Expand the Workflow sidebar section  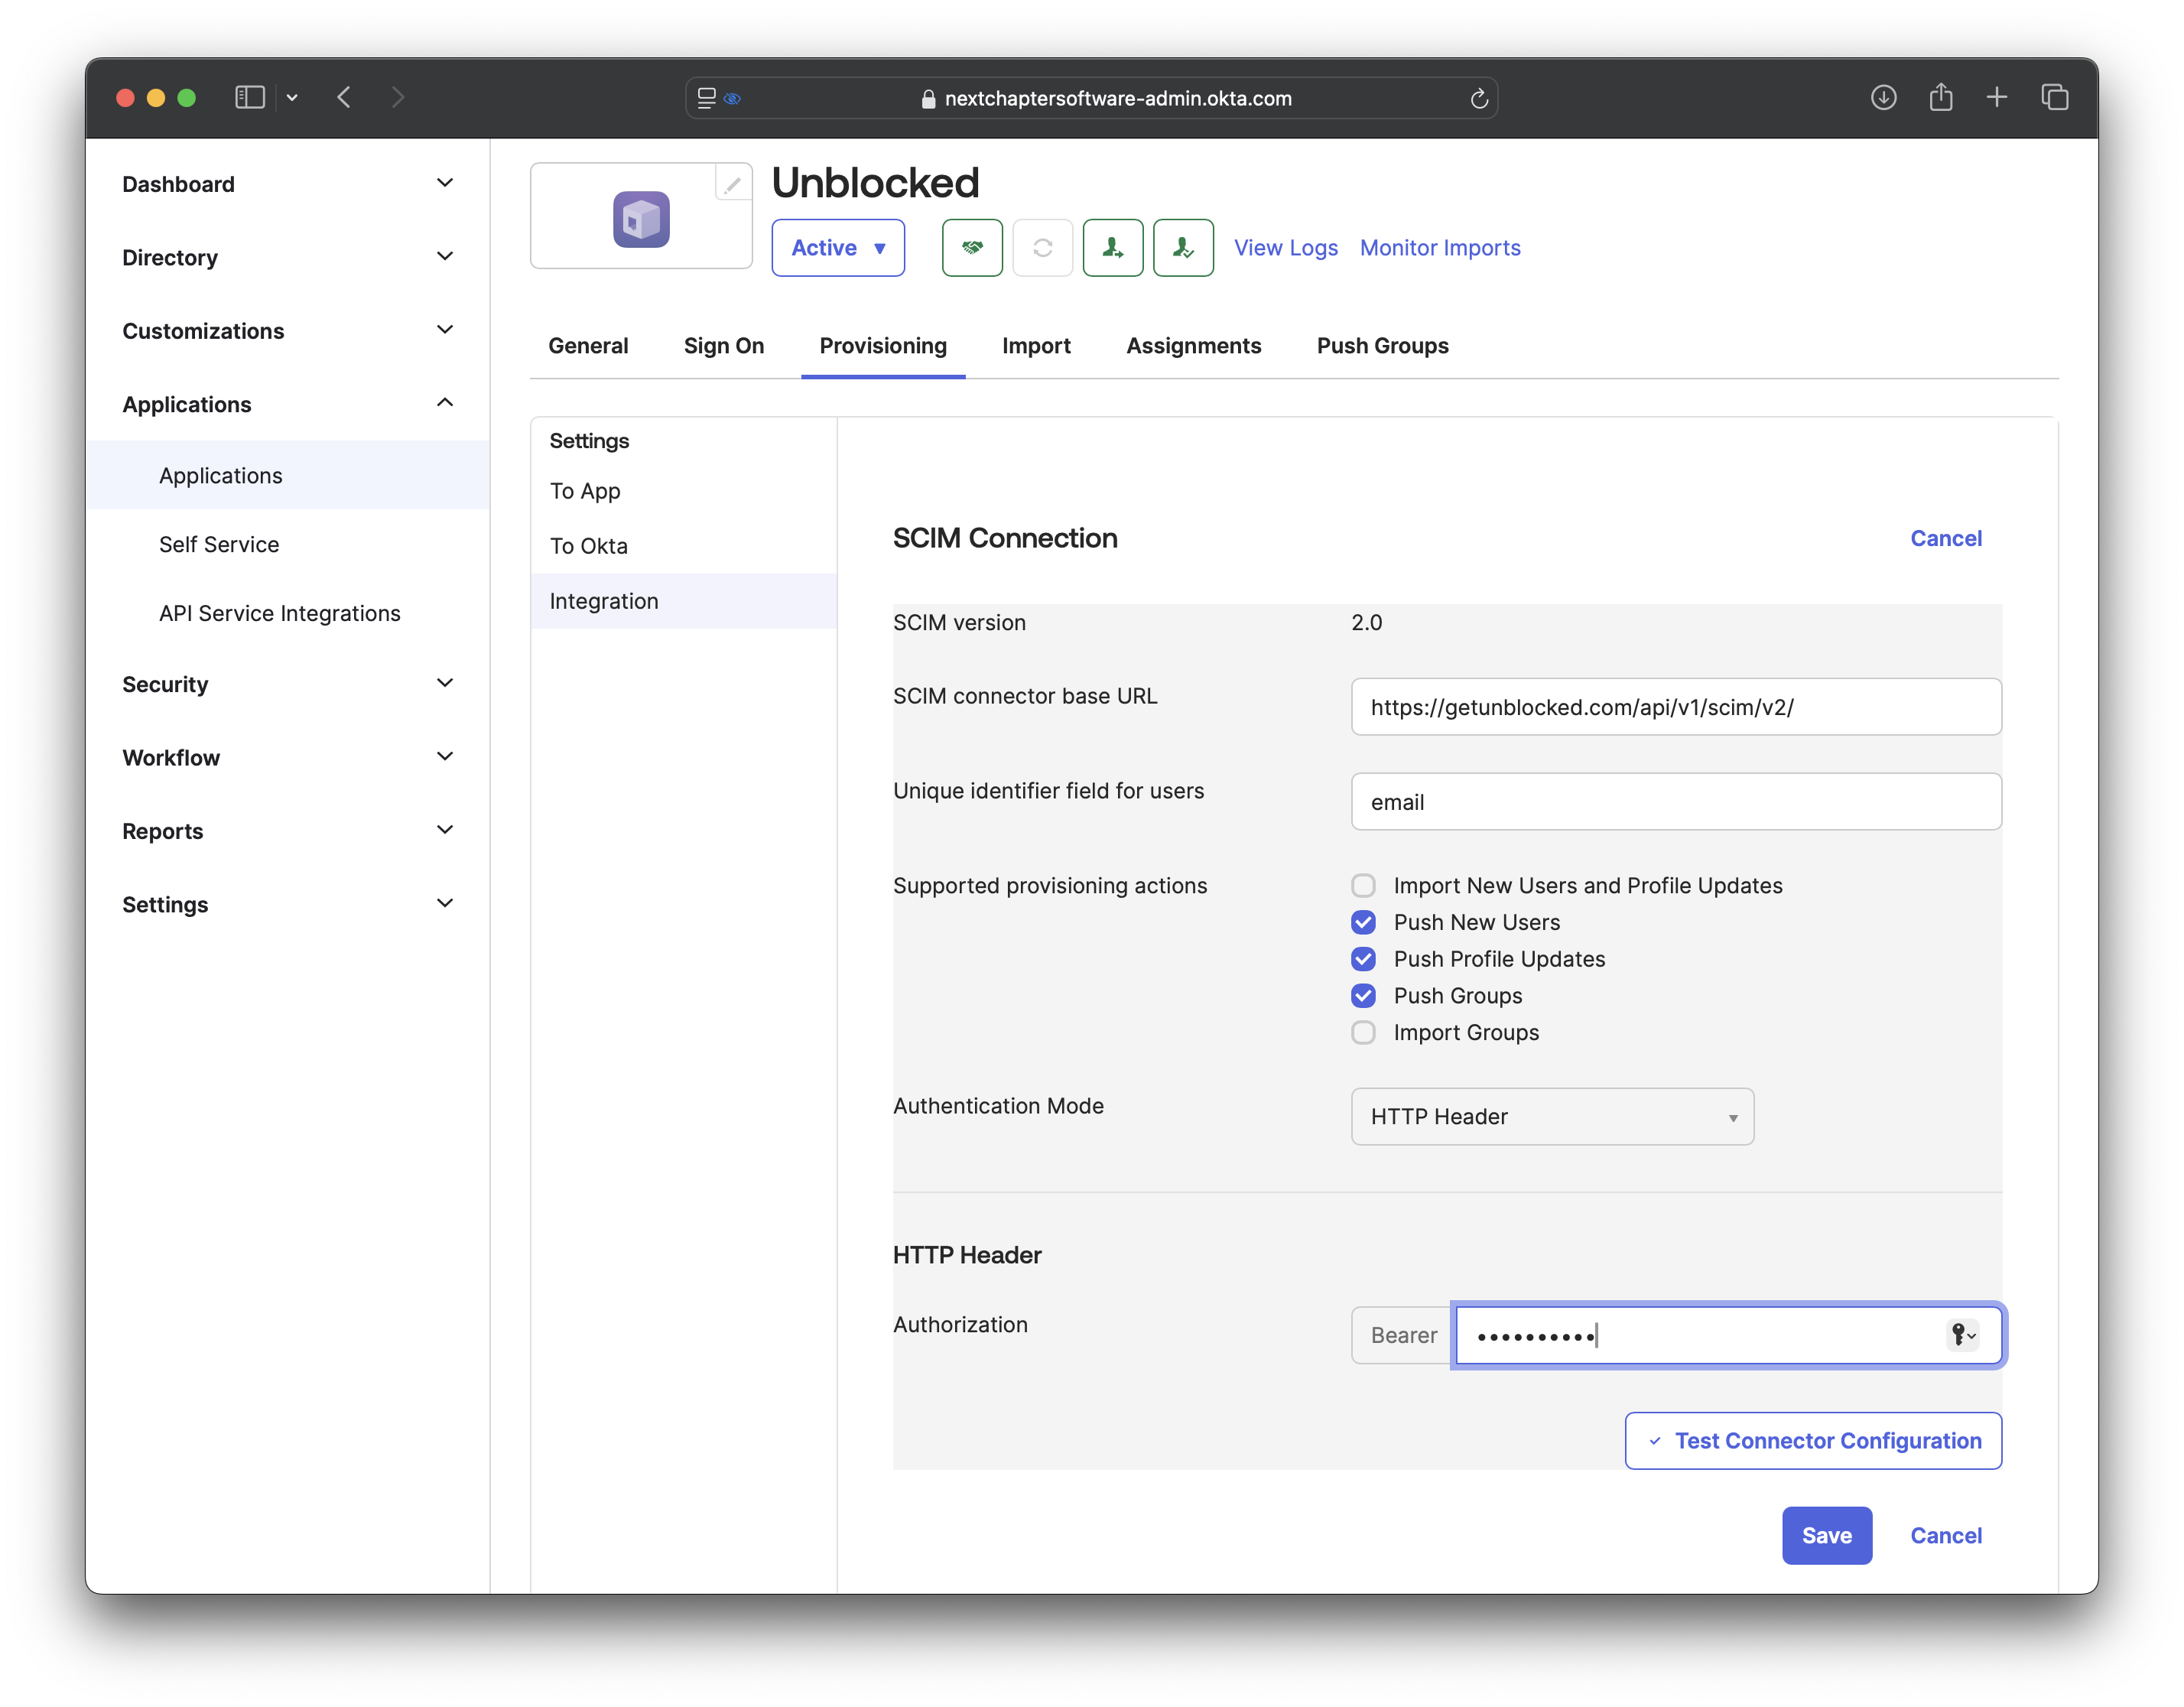coord(287,757)
